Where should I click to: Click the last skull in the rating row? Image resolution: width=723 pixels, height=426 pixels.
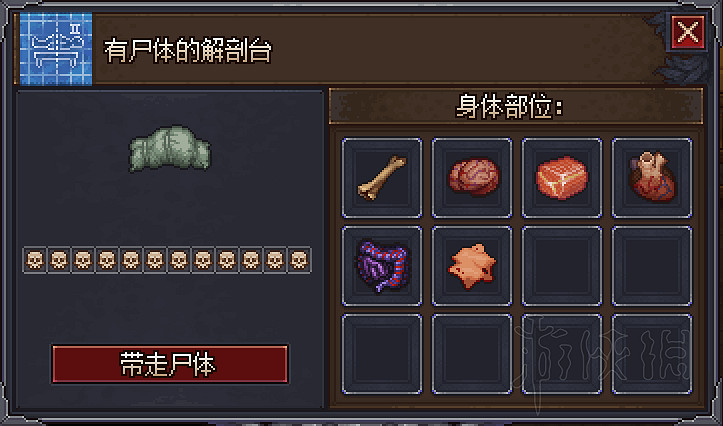[299, 260]
